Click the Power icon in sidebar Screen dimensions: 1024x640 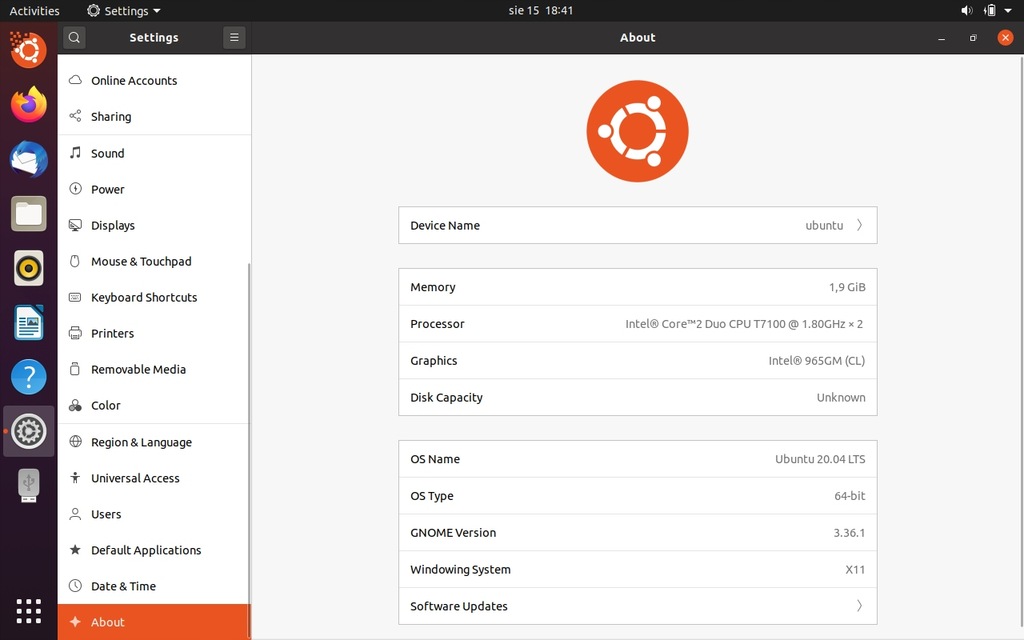pos(76,189)
